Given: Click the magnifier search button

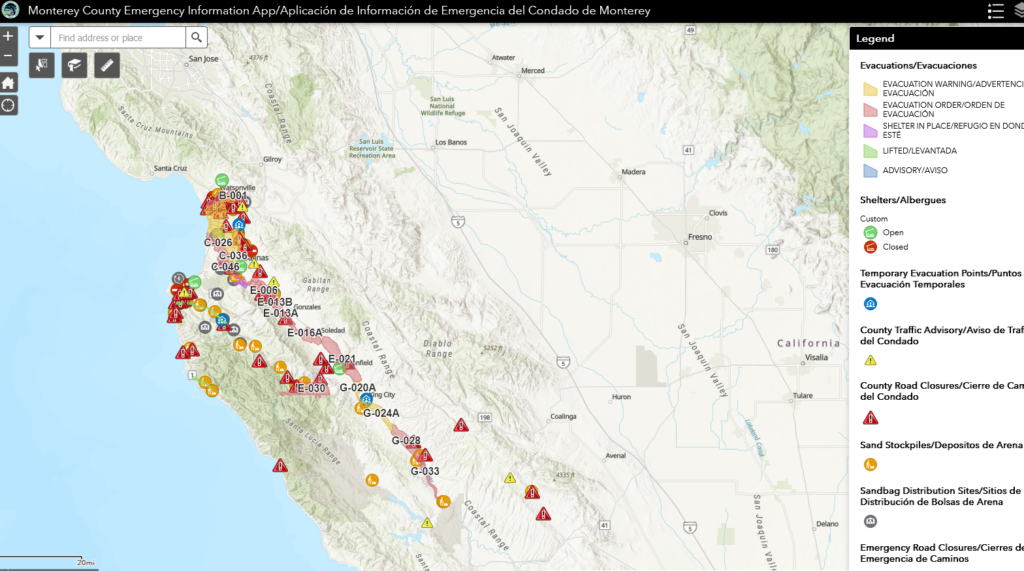Looking at the screenshot, I should [197, 38].
